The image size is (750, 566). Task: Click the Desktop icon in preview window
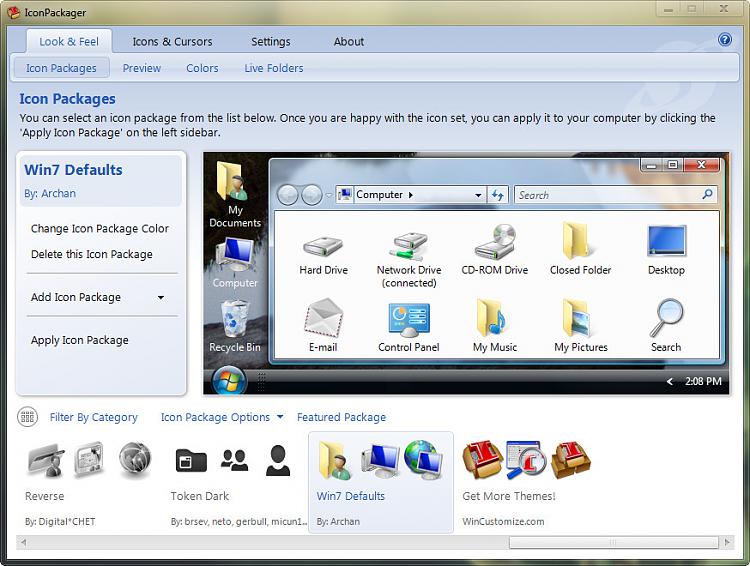[666, 241]
